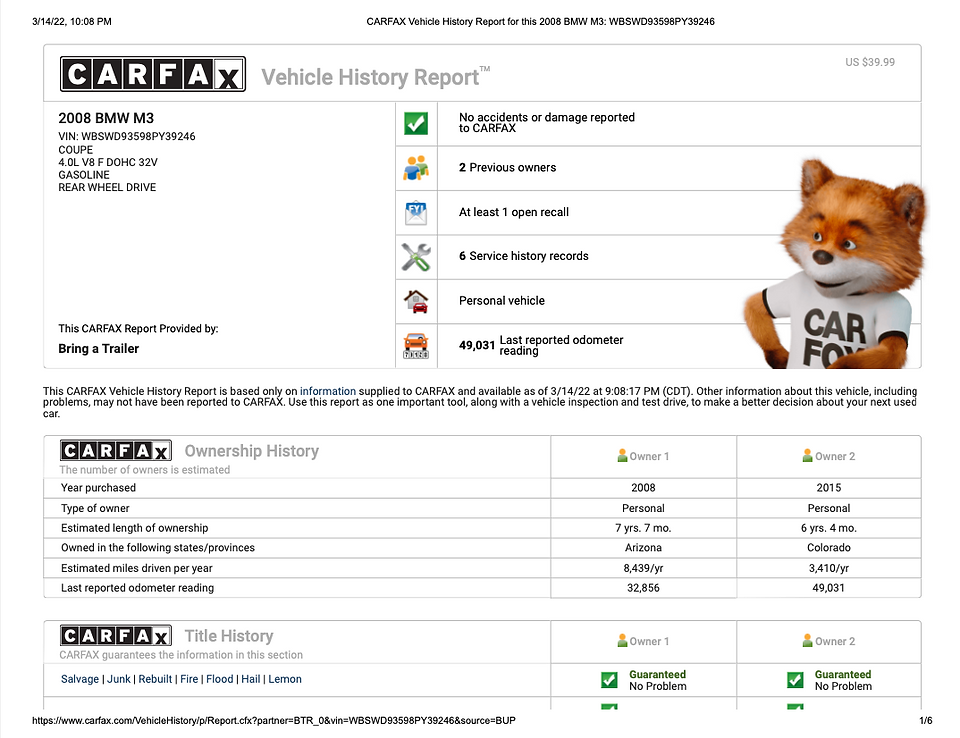Click Owner 2 ownership length '6 yrs. 4 mo.'
Image resolution: width=960 pixels, height=738 pixels.
point(828,528)
